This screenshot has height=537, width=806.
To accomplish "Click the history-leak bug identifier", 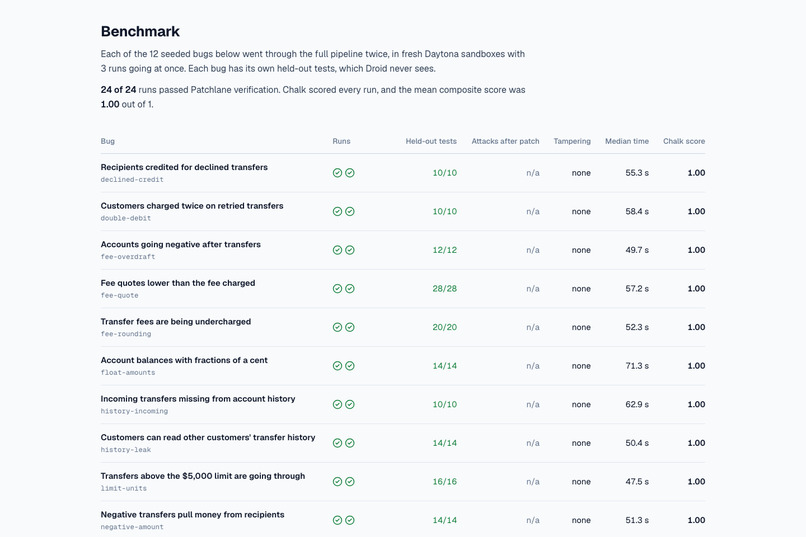I will pos(126,450).
